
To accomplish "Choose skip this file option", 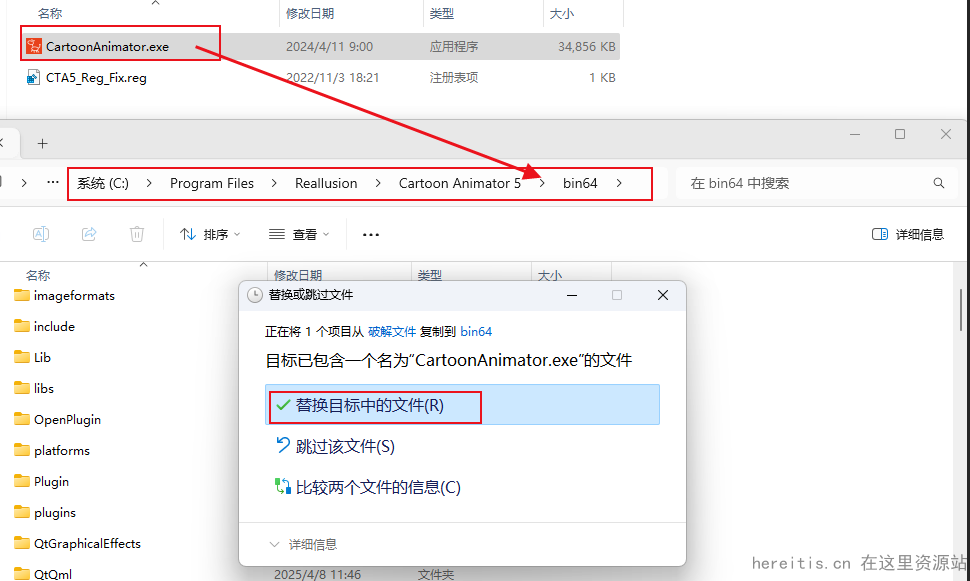I will pos(335,446).
